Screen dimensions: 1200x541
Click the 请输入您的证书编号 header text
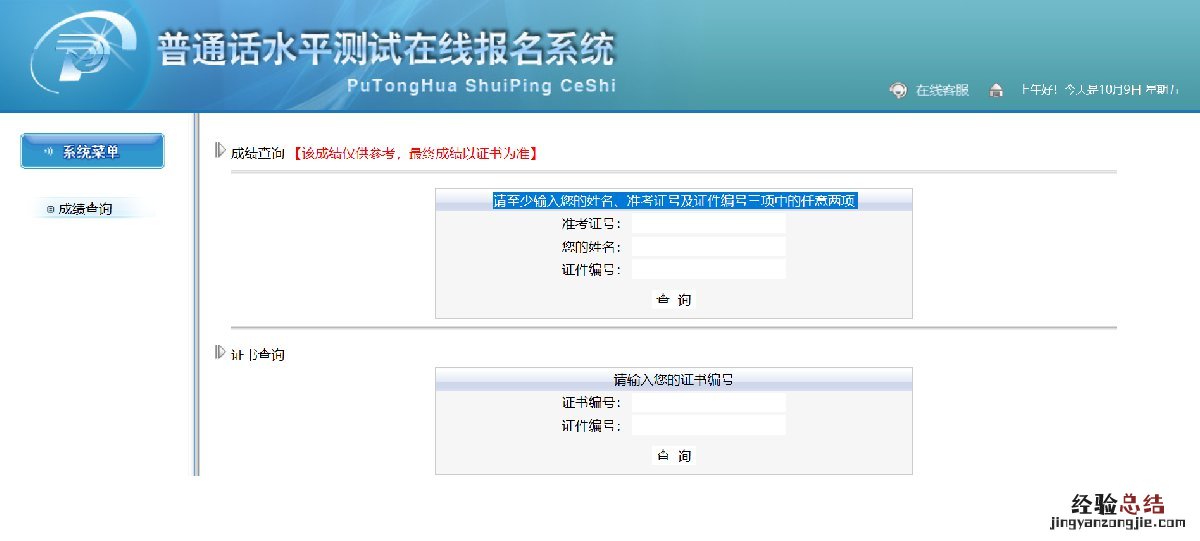674,380
